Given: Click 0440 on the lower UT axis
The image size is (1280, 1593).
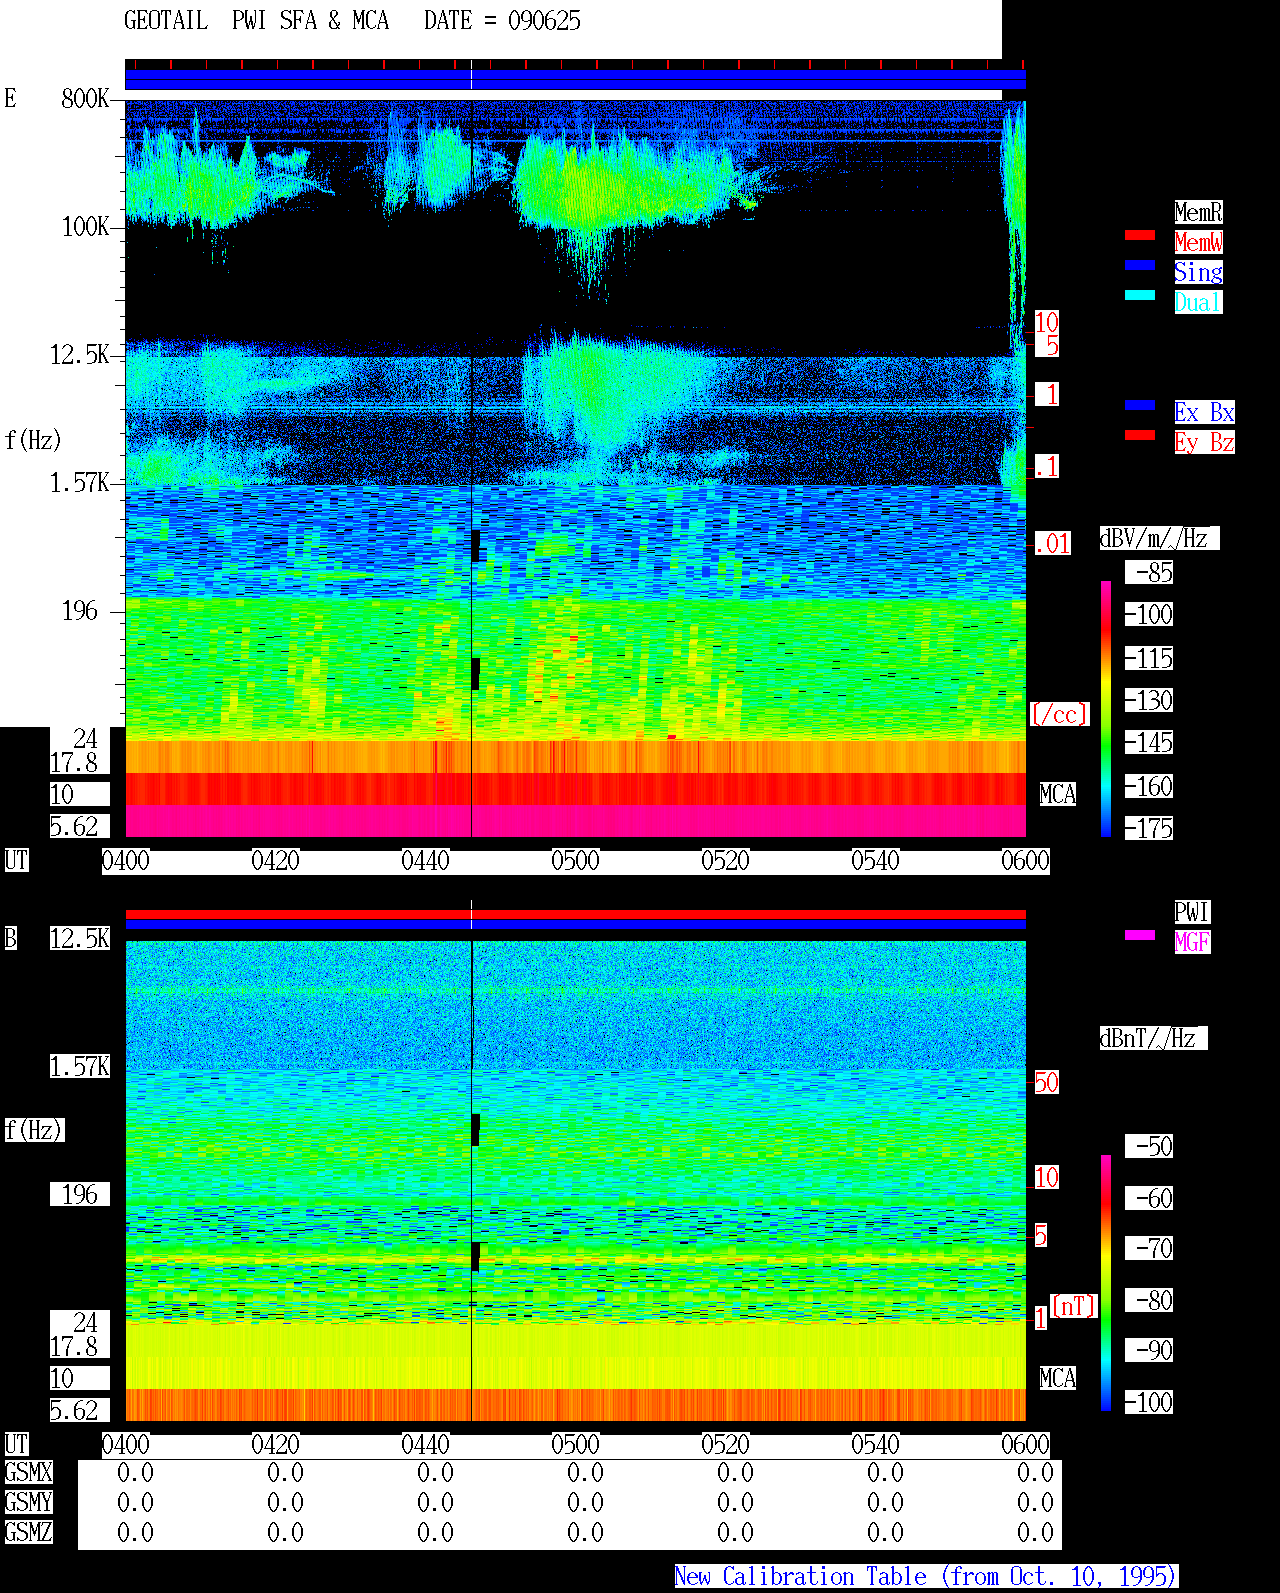Looking at the screenshot, I should click(425, 1444).
